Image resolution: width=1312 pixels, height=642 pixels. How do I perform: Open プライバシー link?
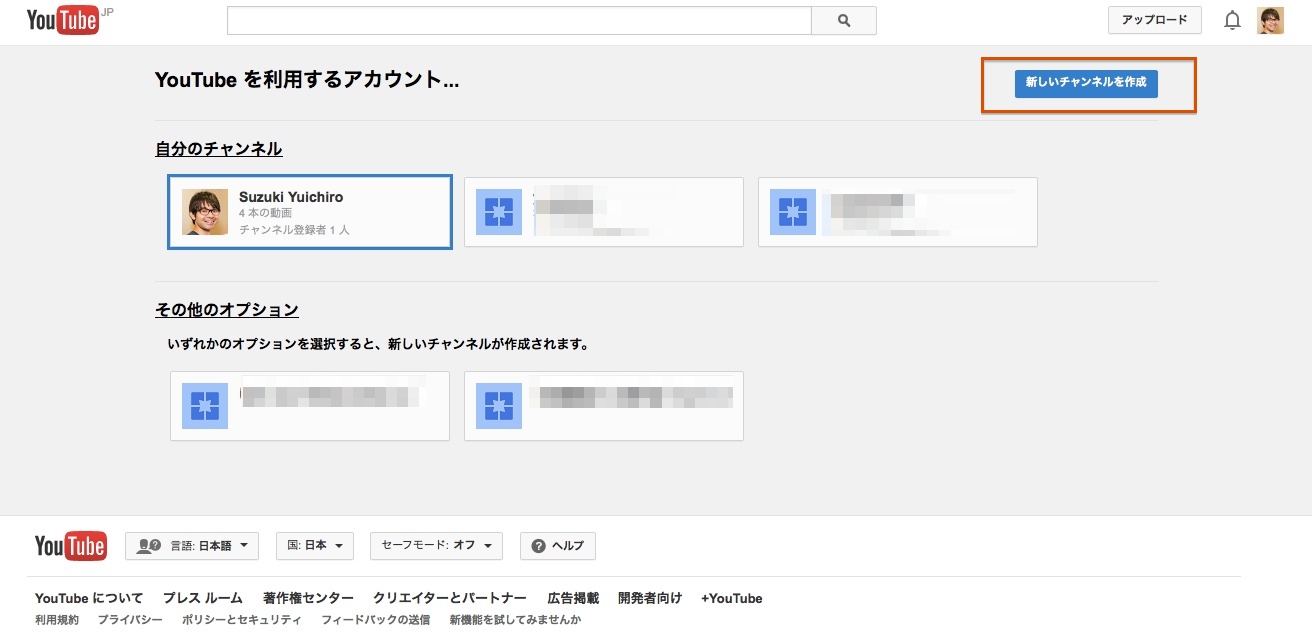pyautogui.click(x=130, y=620)
